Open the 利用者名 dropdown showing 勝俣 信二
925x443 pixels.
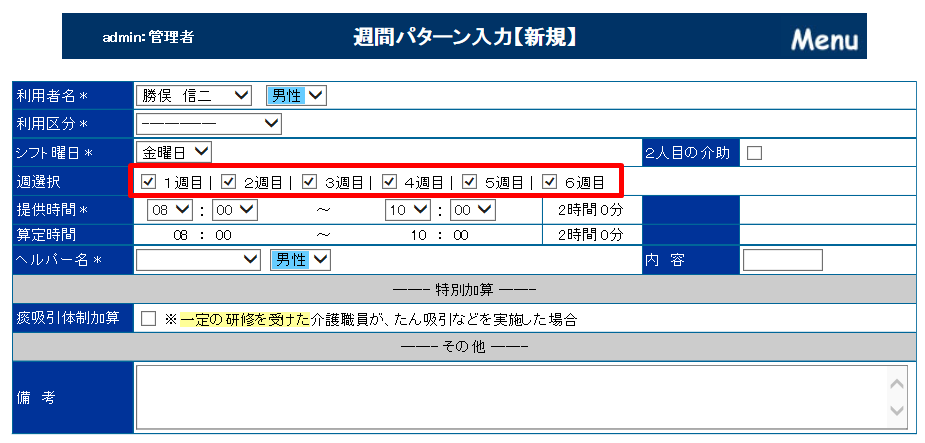195,95
